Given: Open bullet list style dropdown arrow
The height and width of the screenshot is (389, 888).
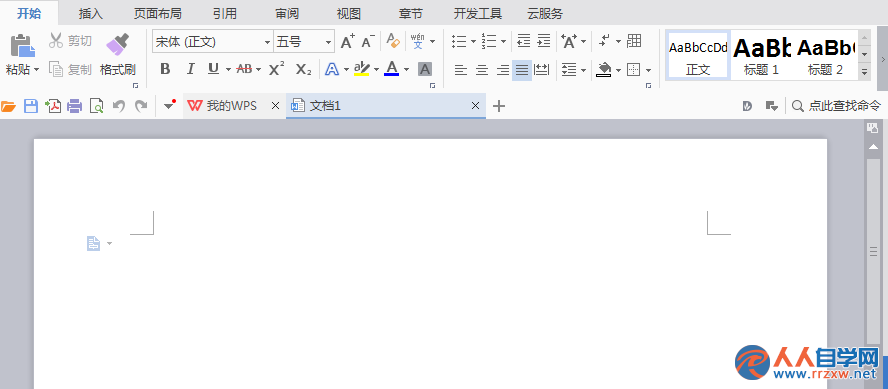Looking at the screenshot, I should pos(473,41).
